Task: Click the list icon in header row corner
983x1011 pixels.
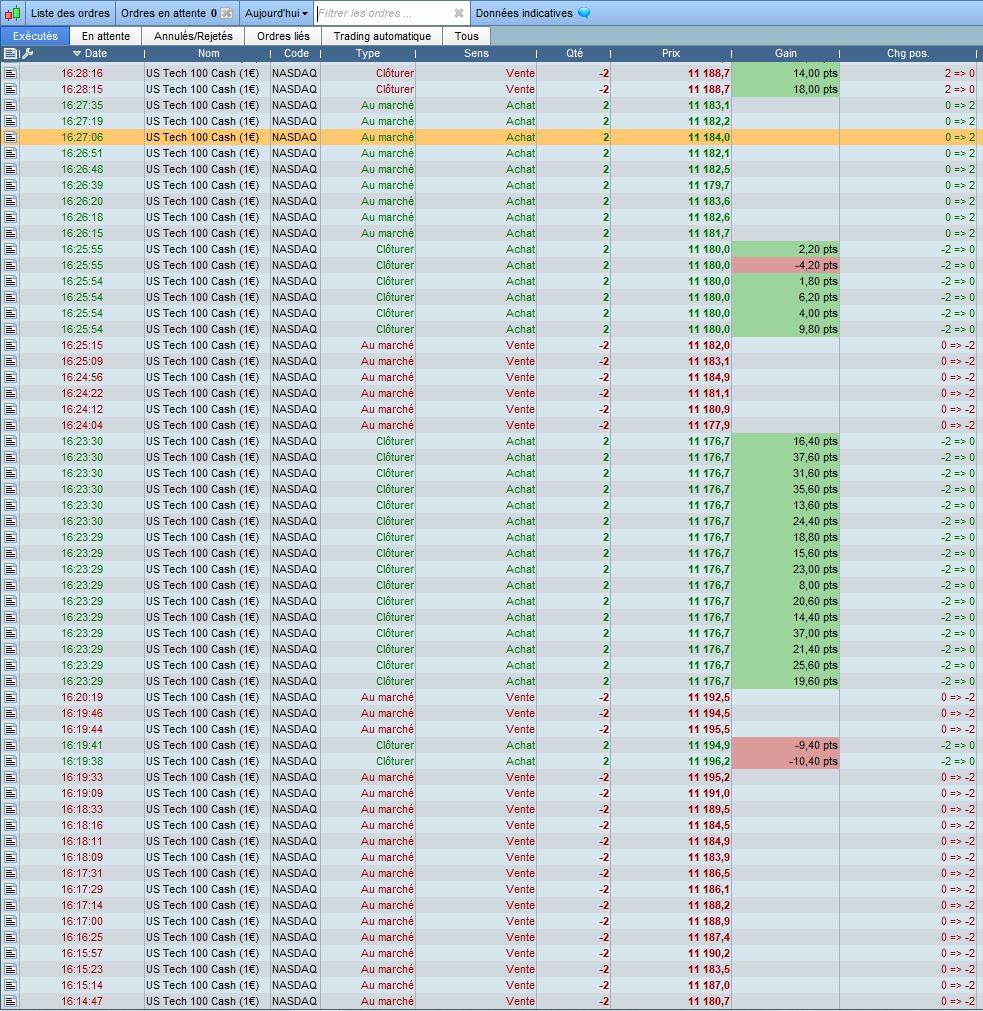Action: (x=10, y=54)
